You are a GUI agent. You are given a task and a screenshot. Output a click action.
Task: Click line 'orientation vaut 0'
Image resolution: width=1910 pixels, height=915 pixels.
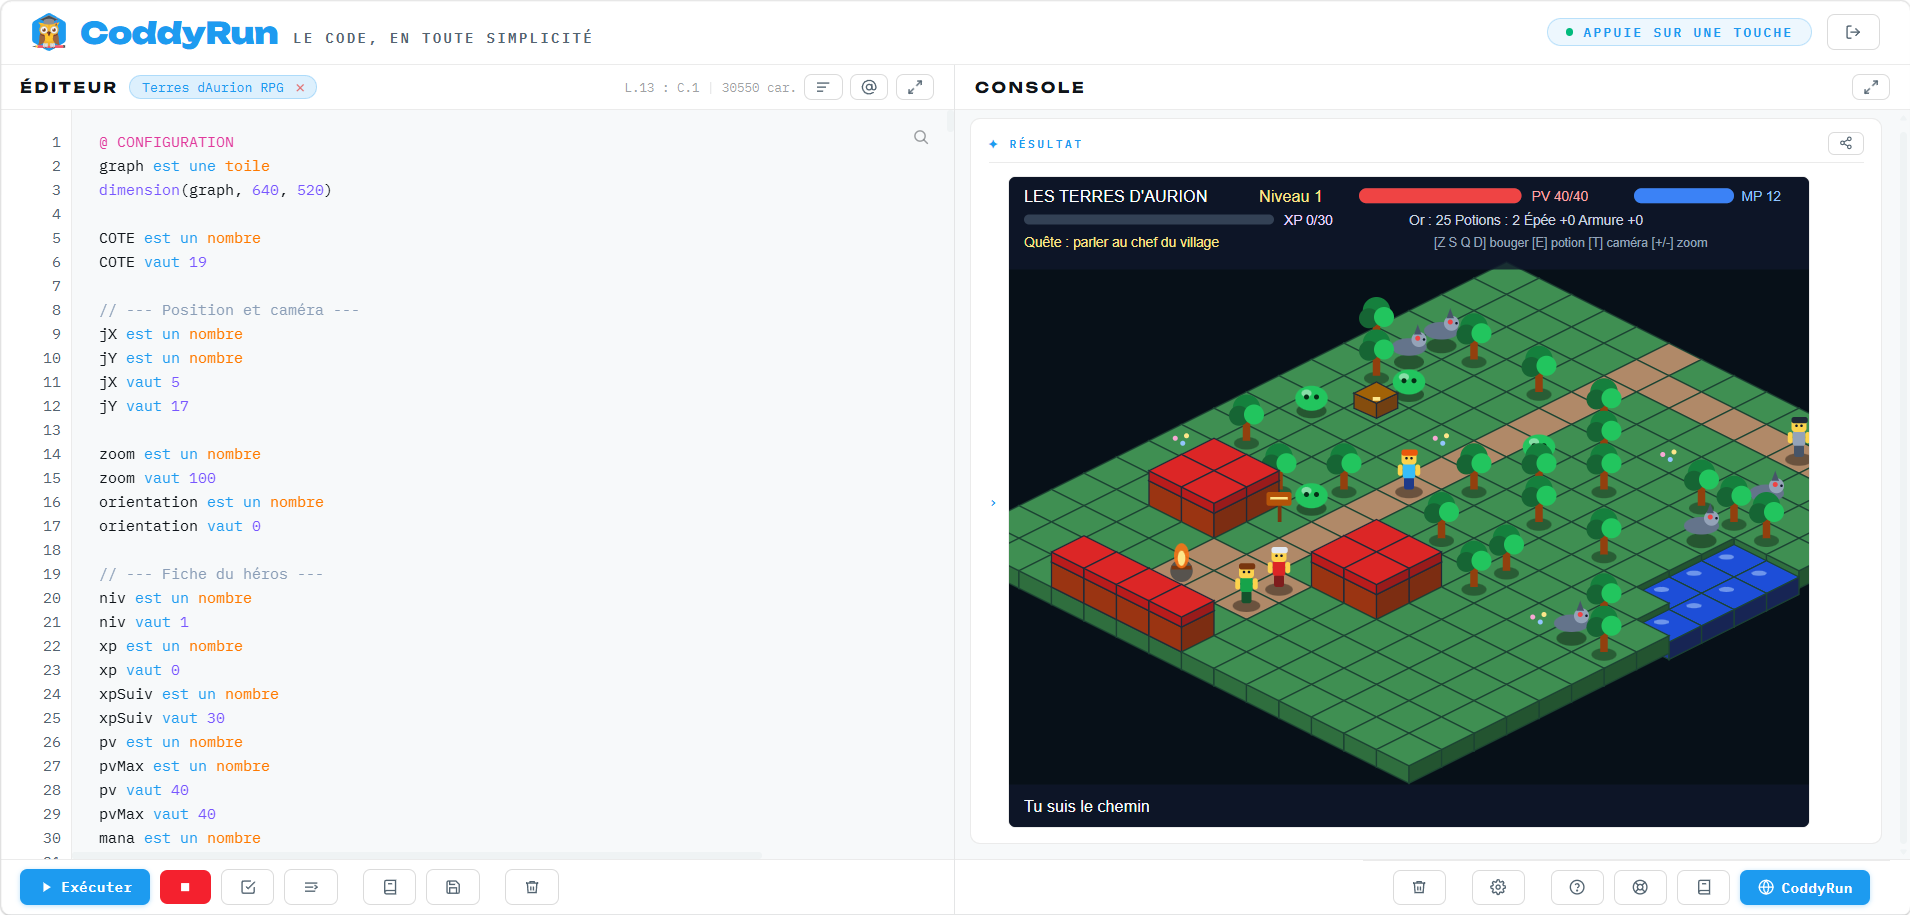[x=180, y=526]
